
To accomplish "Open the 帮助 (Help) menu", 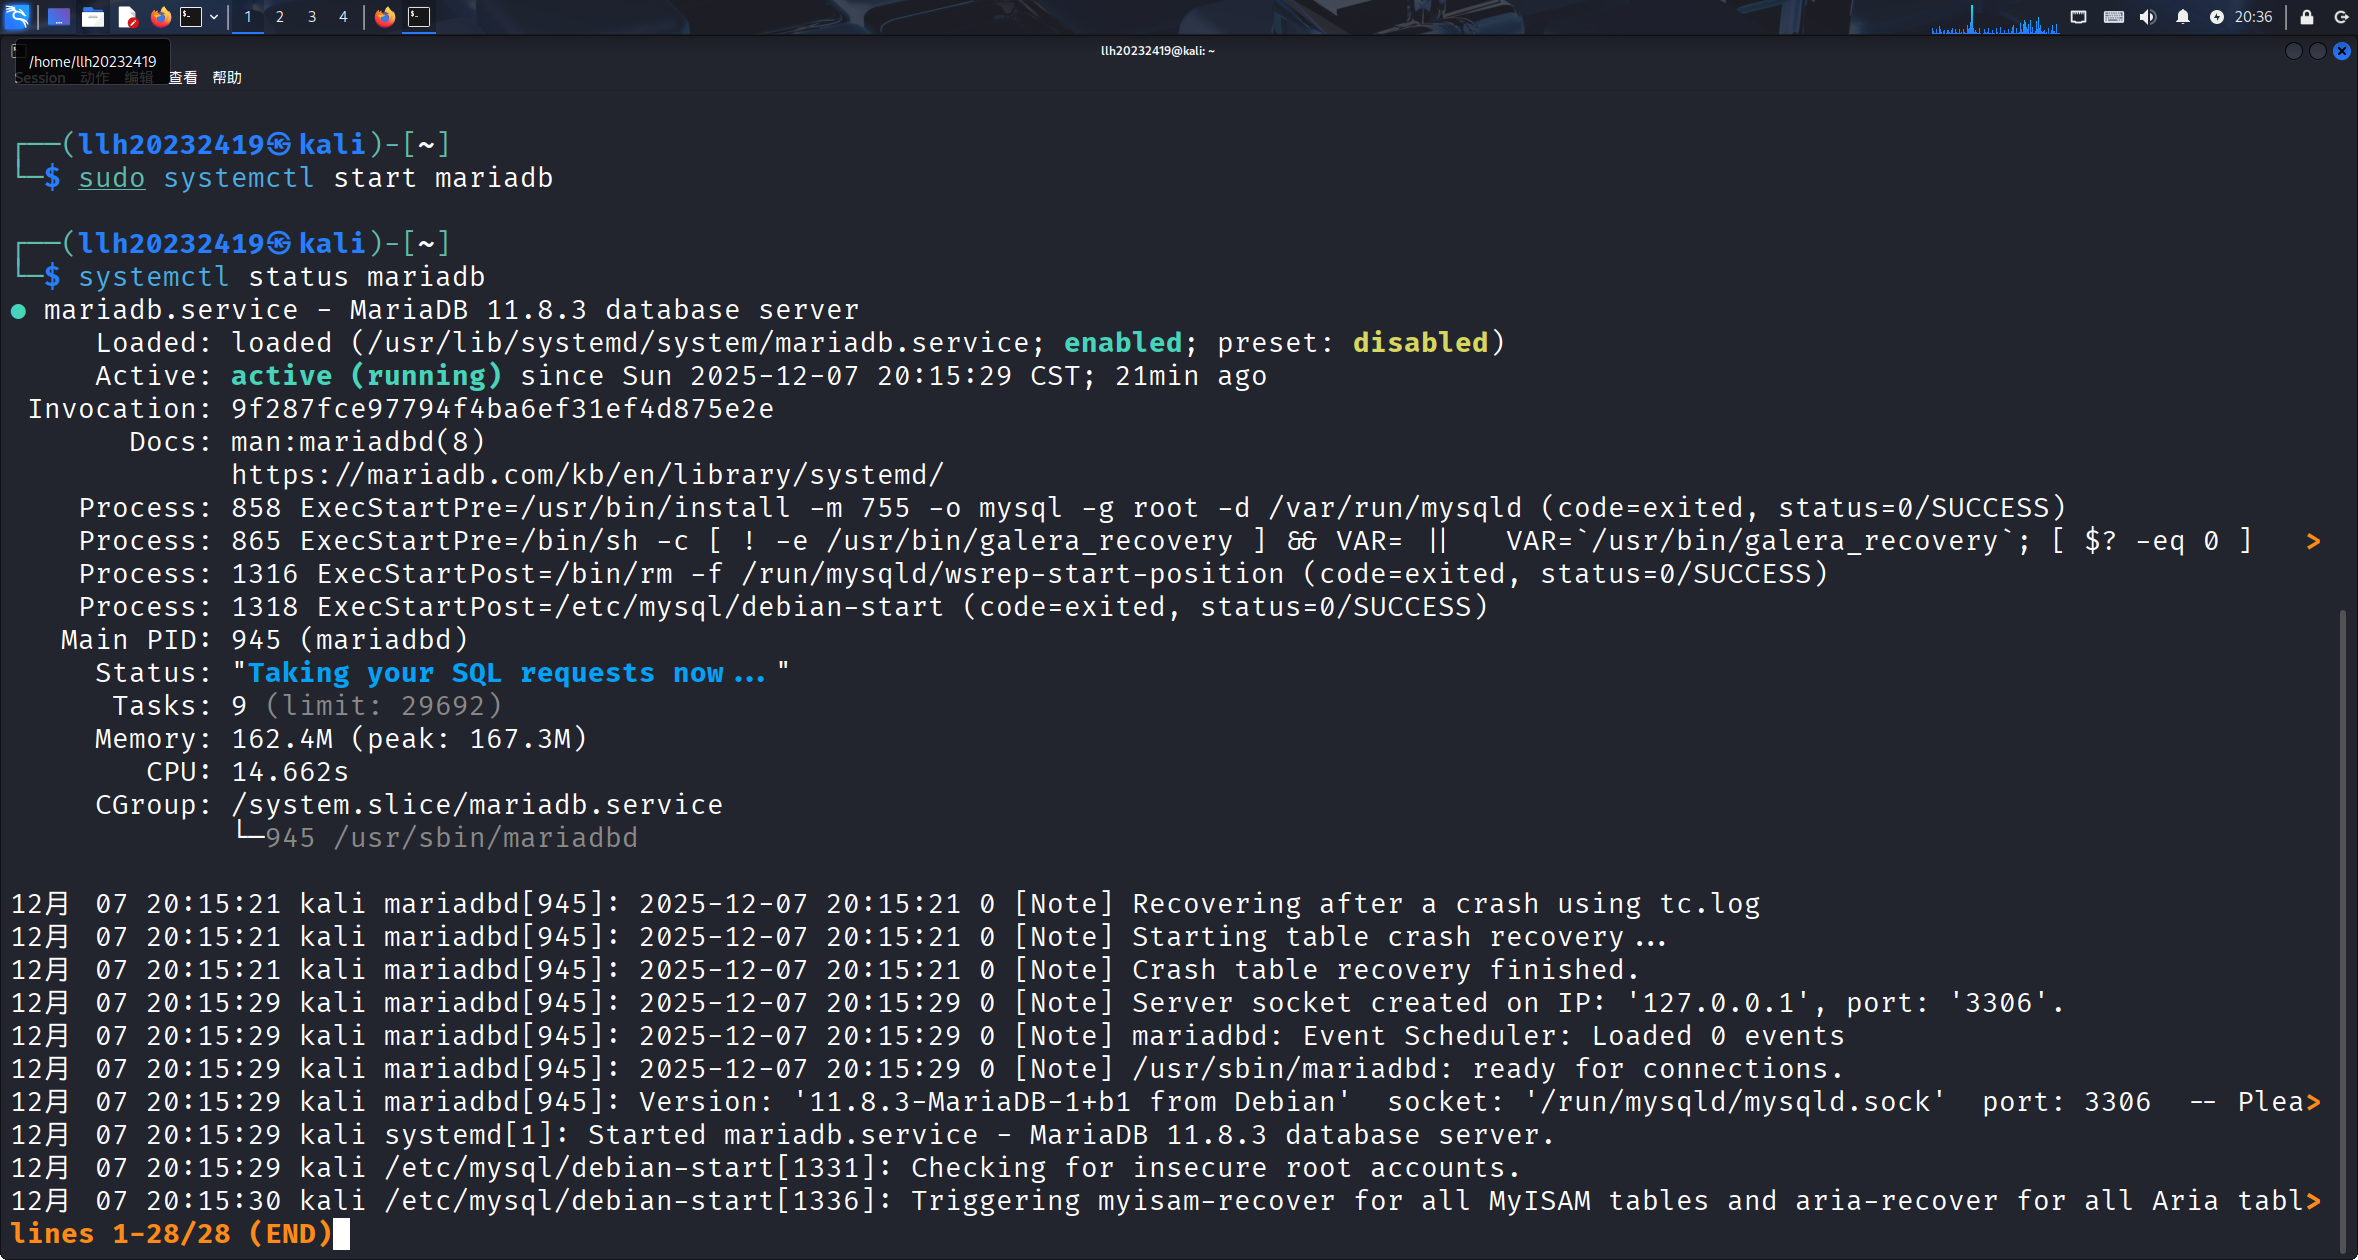I will [x=227, y=78].
